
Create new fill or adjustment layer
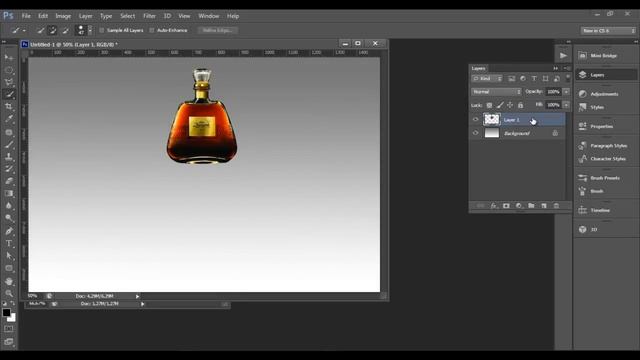pos(519,206)
